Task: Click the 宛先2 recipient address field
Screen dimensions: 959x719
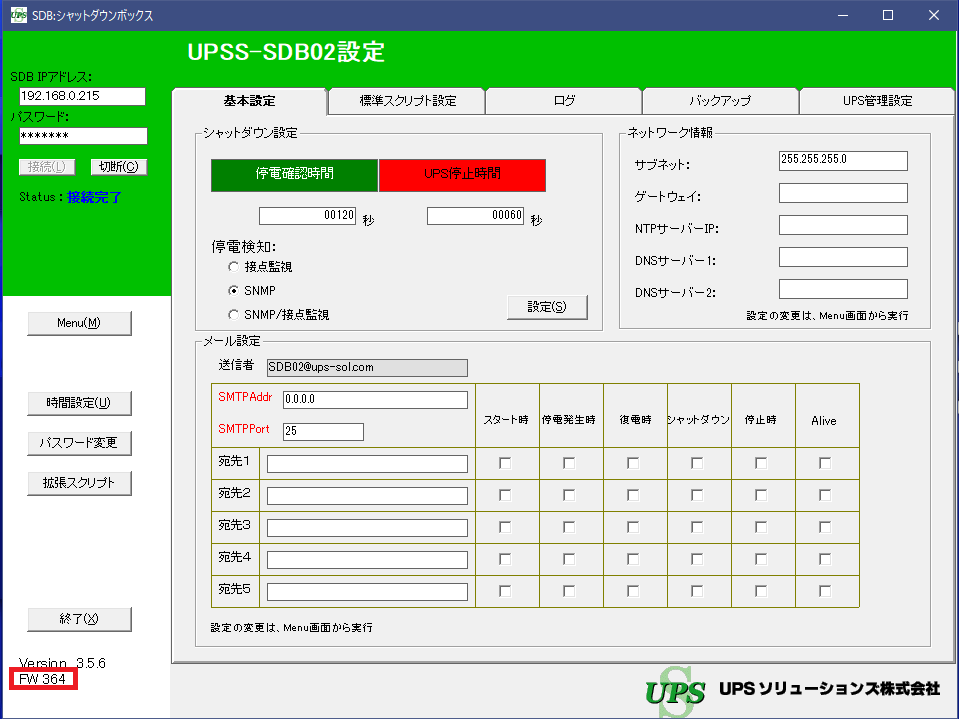Action: point(367,496)
